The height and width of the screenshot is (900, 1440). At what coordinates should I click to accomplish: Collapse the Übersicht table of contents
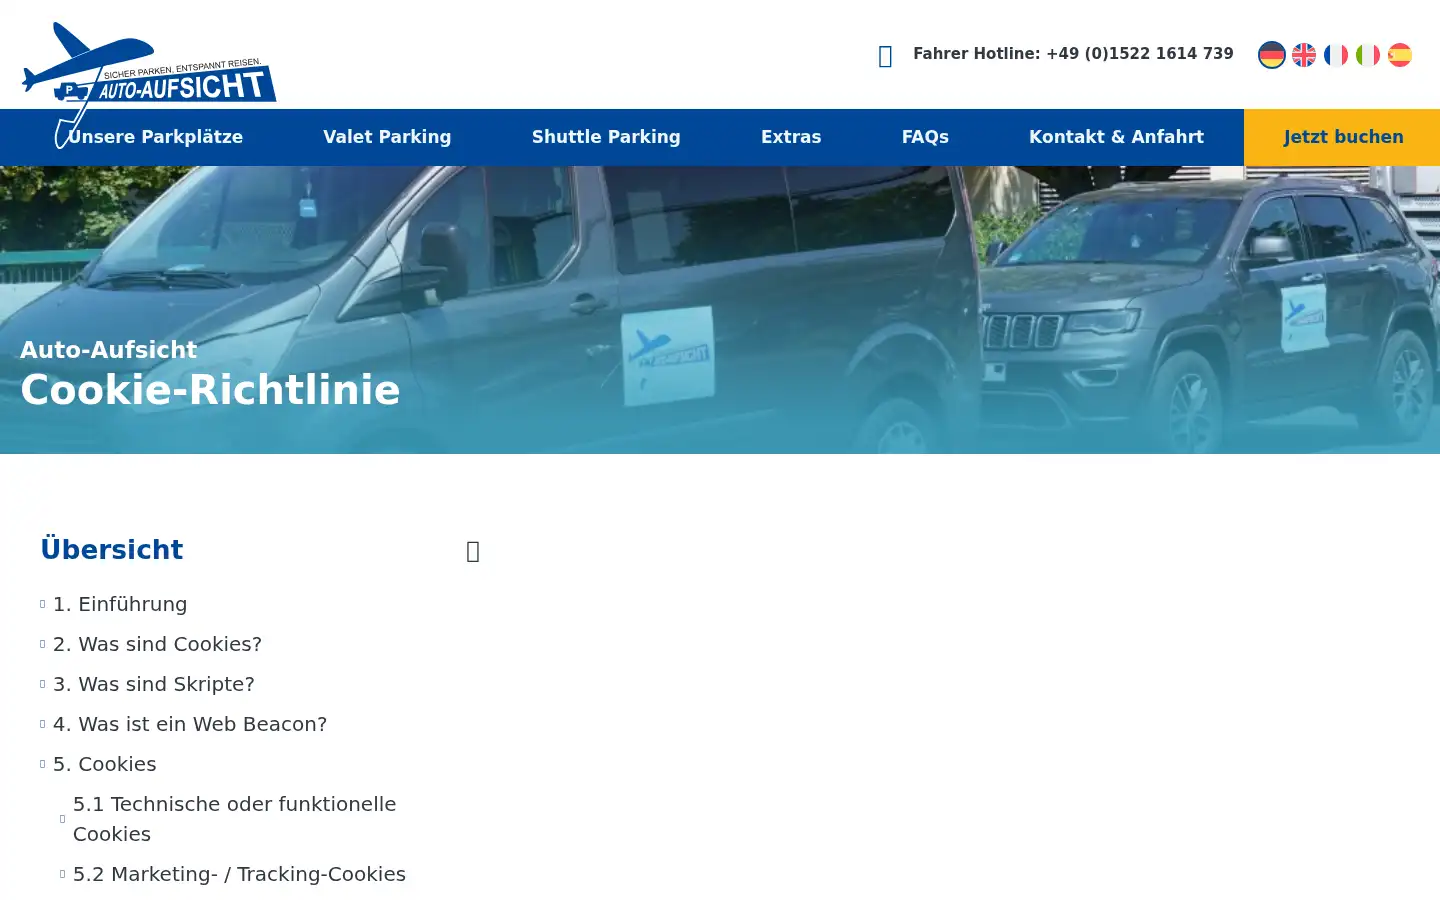[473, 551]
